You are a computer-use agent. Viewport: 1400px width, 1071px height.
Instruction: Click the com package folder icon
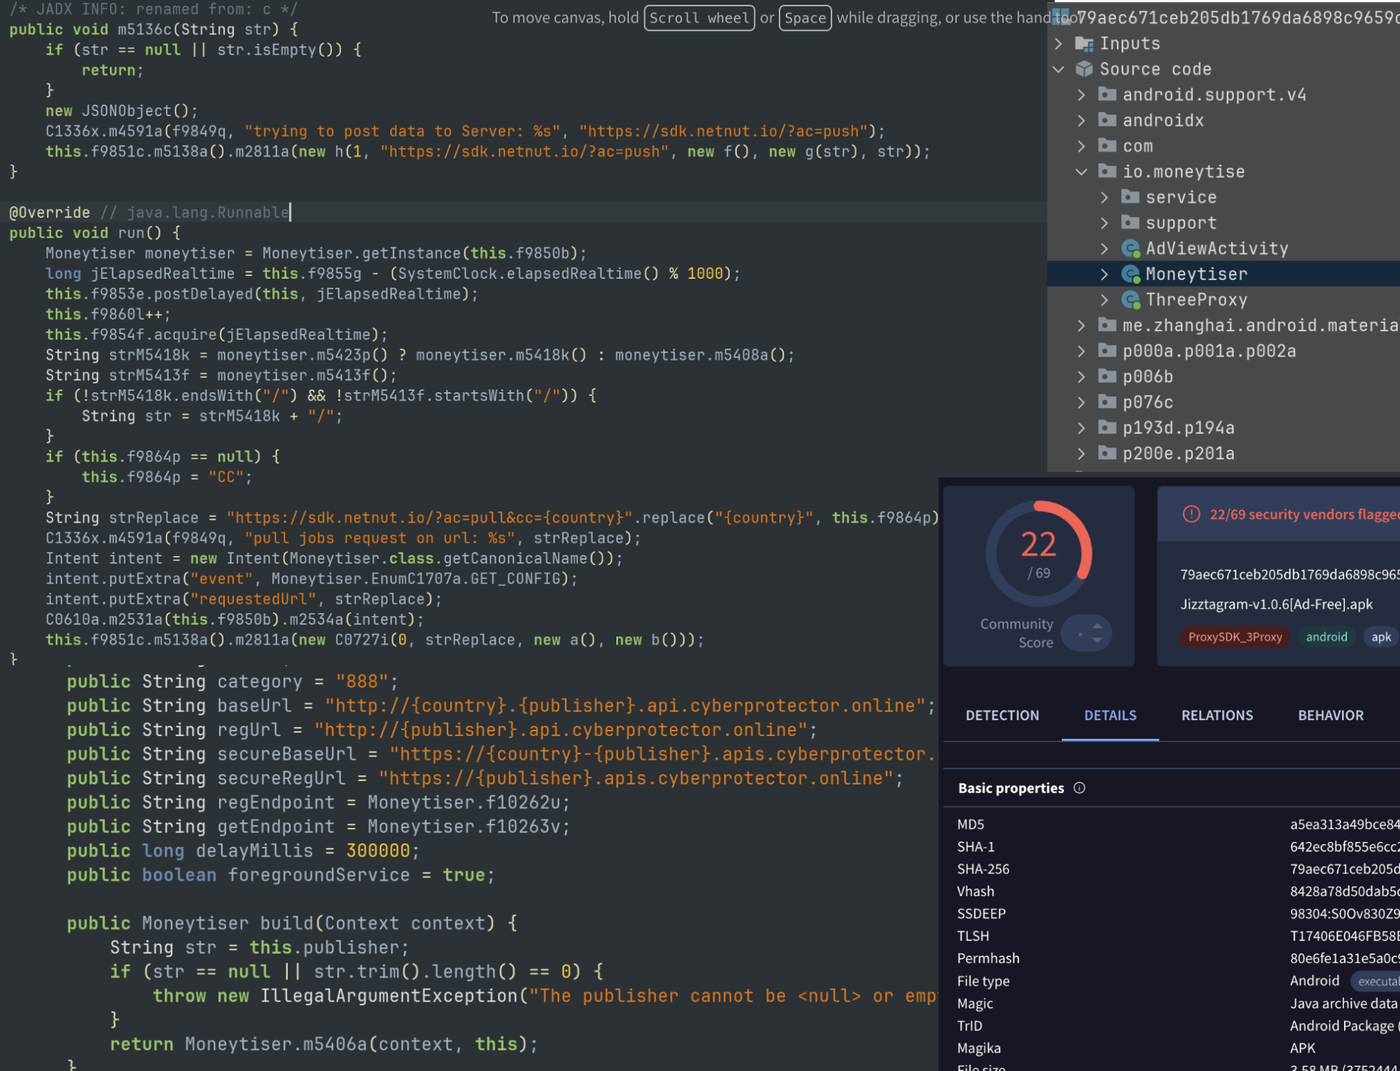(1107, 146)
